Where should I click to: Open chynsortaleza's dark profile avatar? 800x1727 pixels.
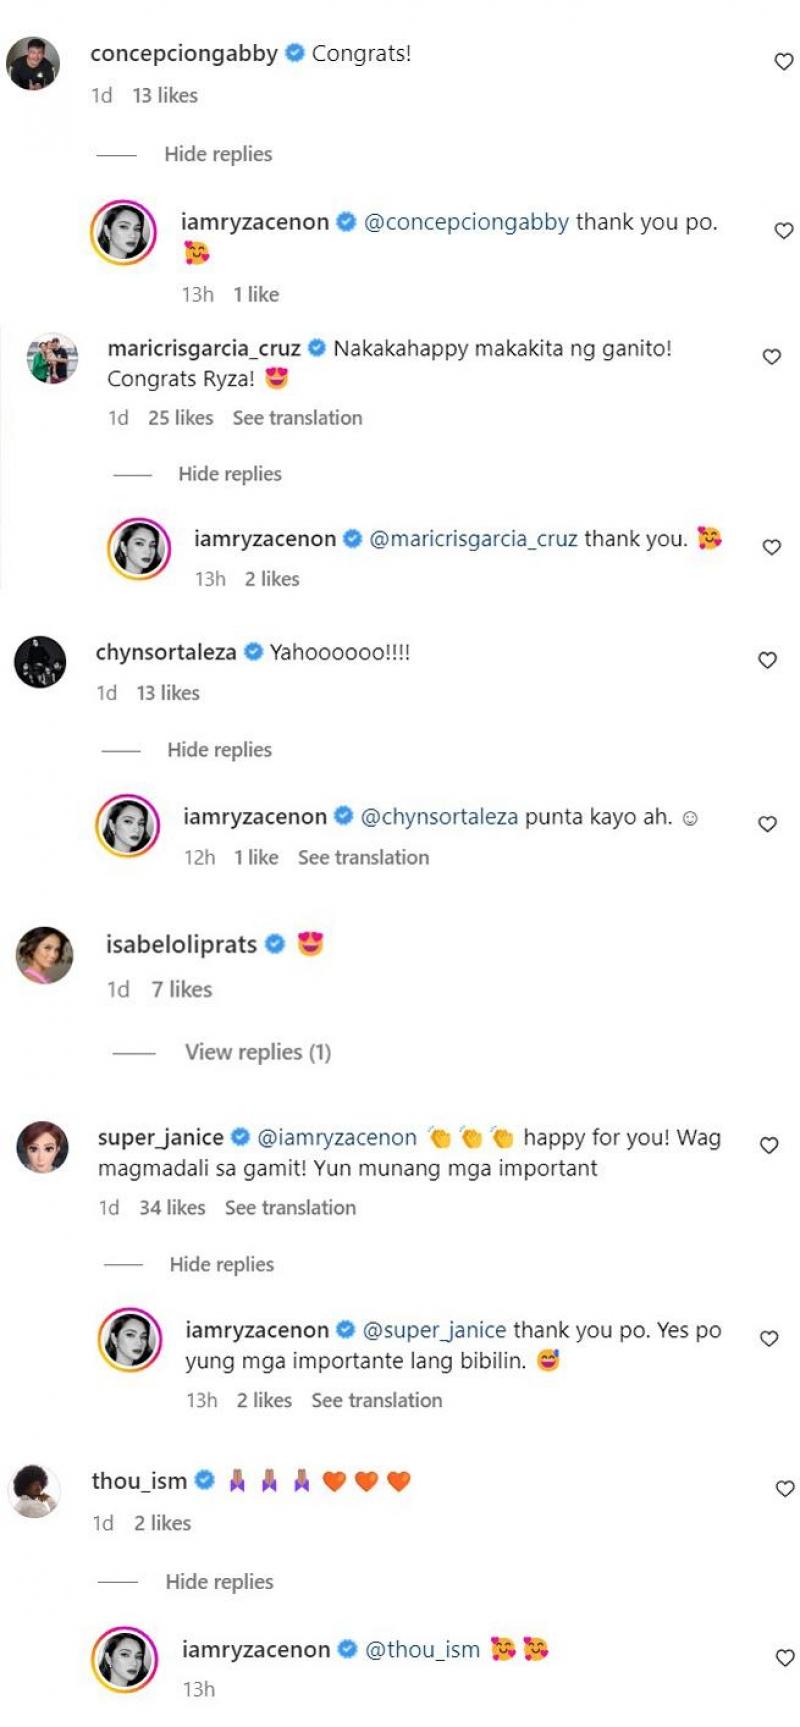click(x=40, y=662)
